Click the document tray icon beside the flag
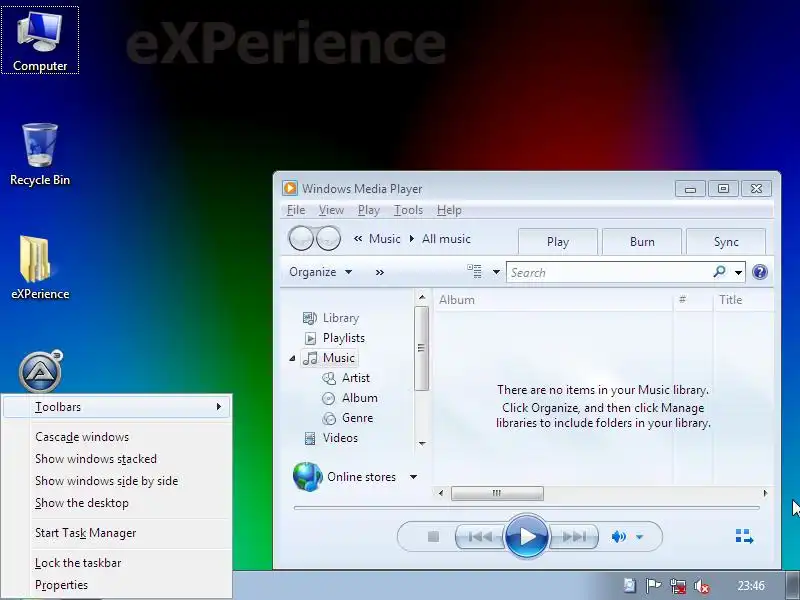The width and height of the screenshot is (800, 600). tap(630, 586)
